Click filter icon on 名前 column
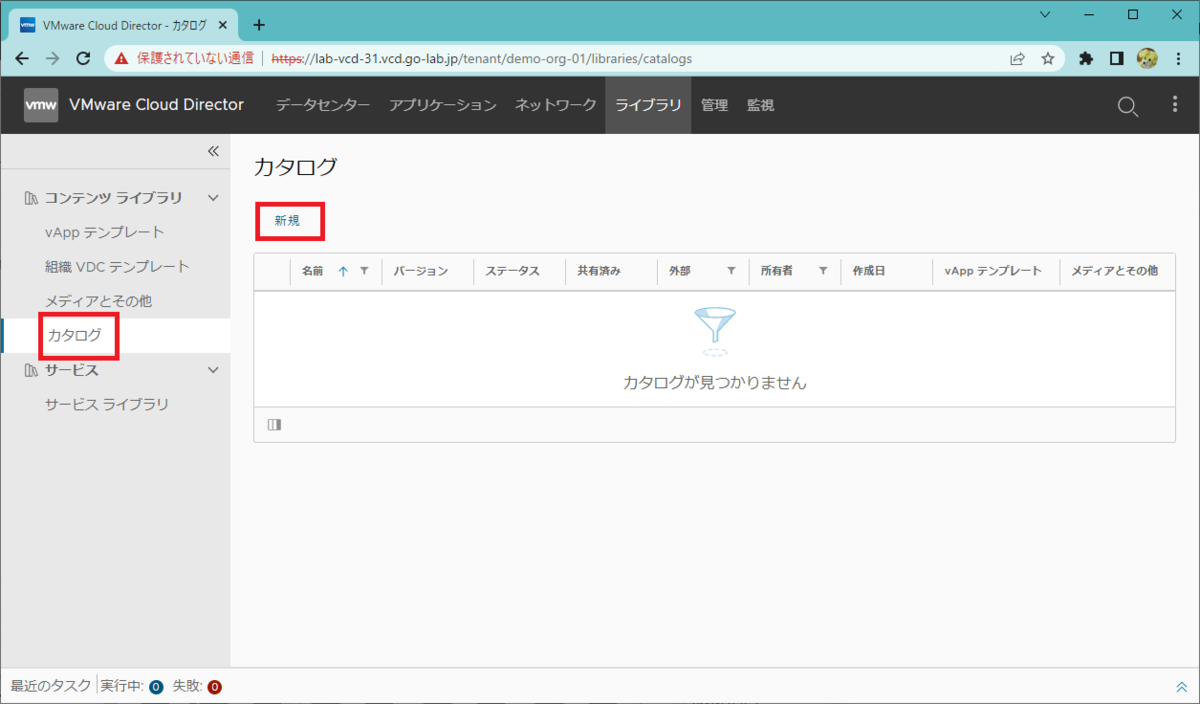The image size is (1200, 704). click(364, 271)
